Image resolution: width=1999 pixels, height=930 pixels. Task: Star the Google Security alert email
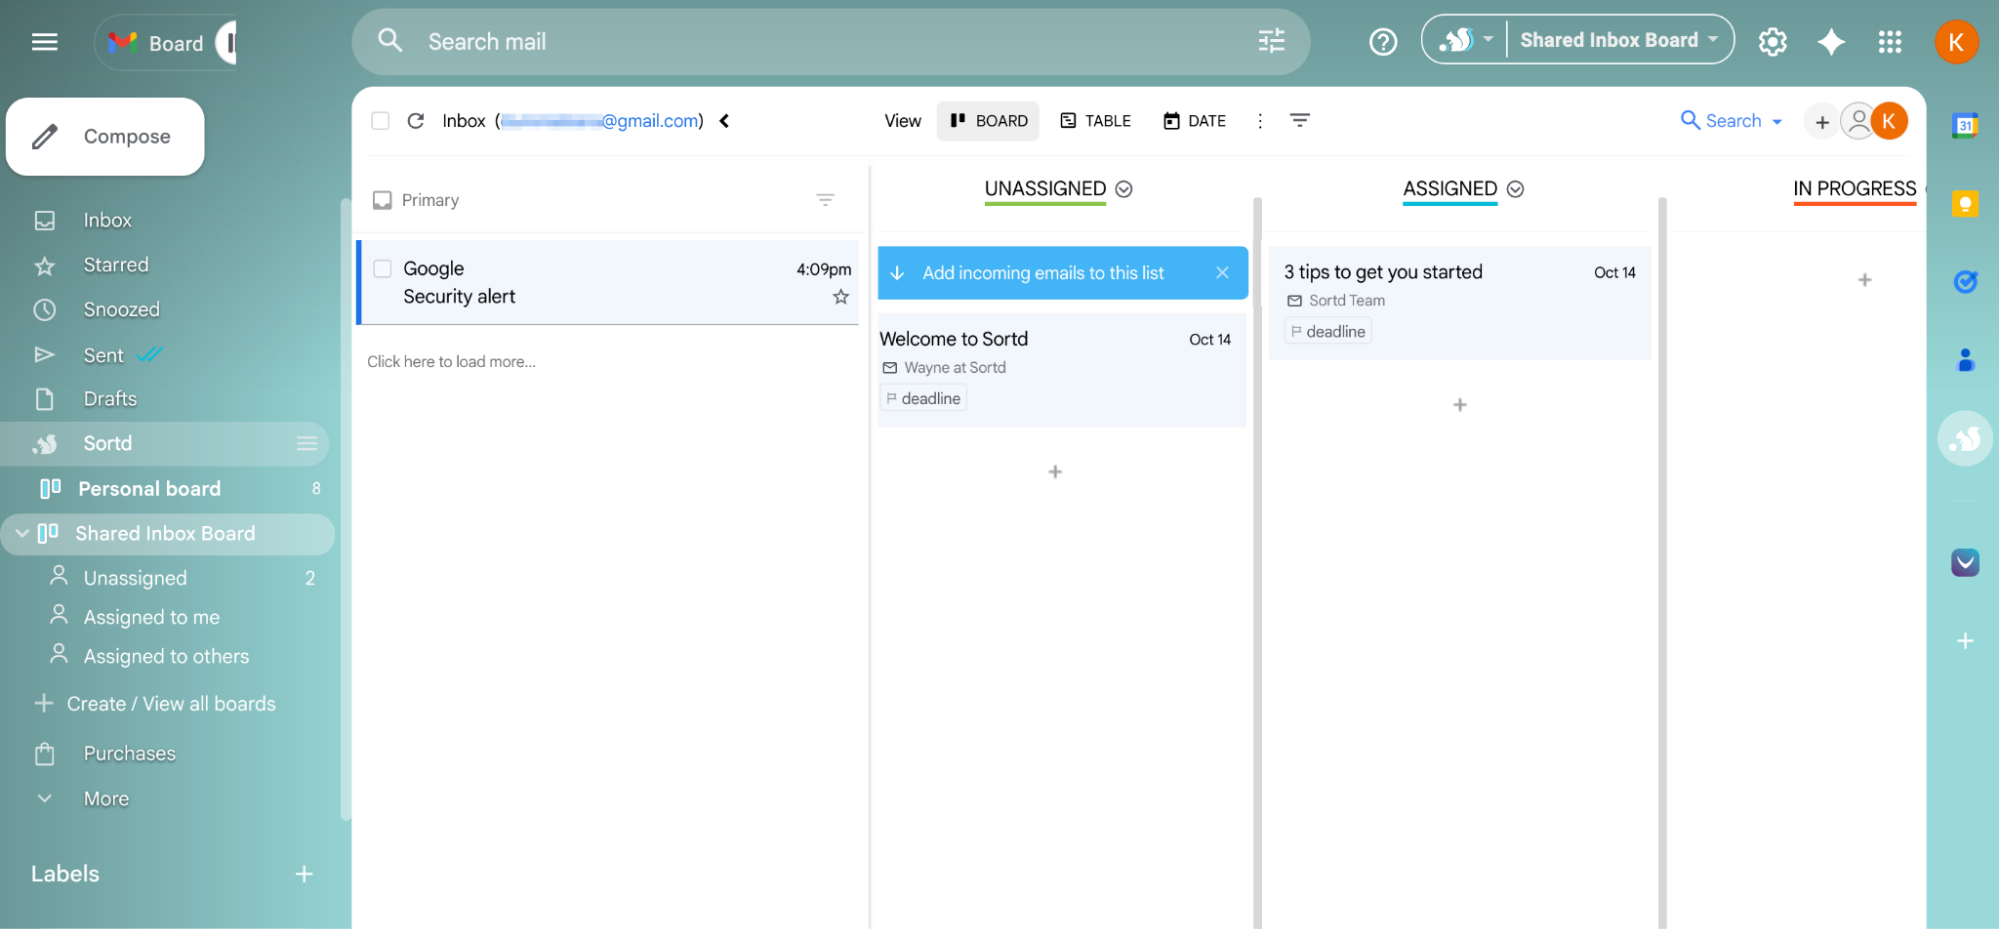coord(841,297)
